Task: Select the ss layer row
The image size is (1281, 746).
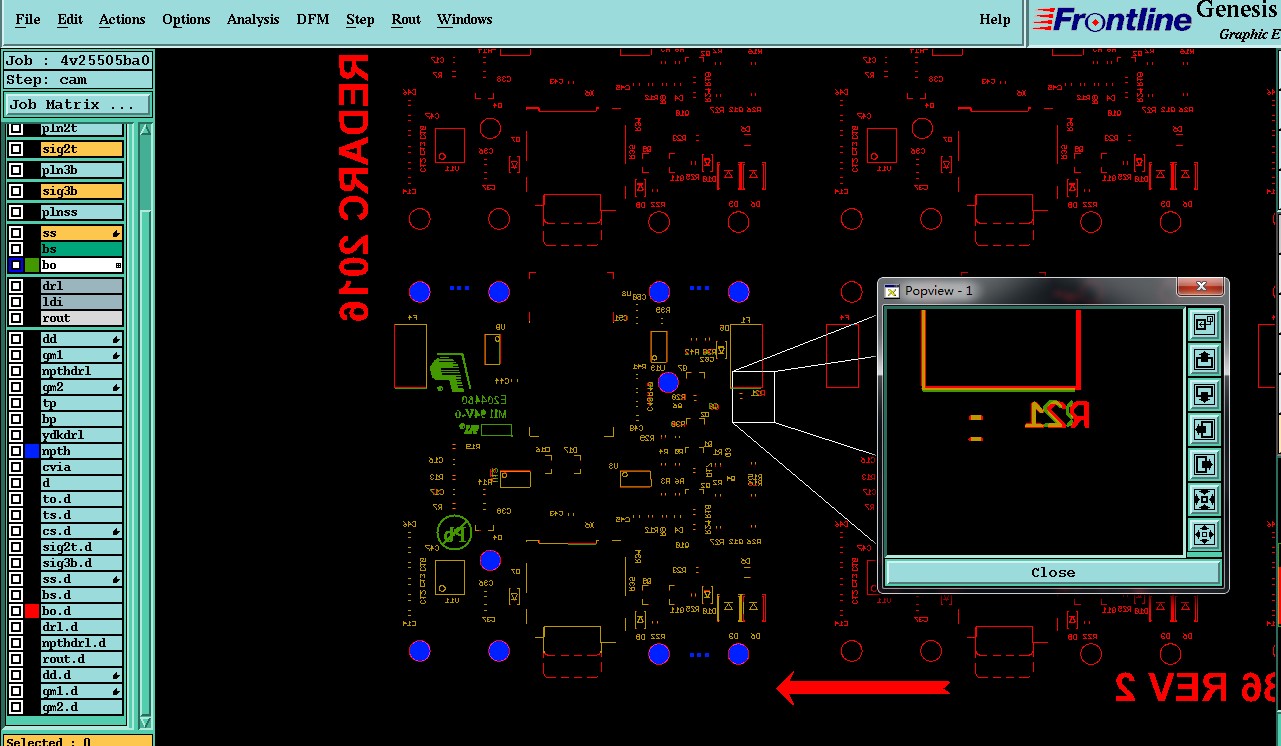Action: (81, 233)
